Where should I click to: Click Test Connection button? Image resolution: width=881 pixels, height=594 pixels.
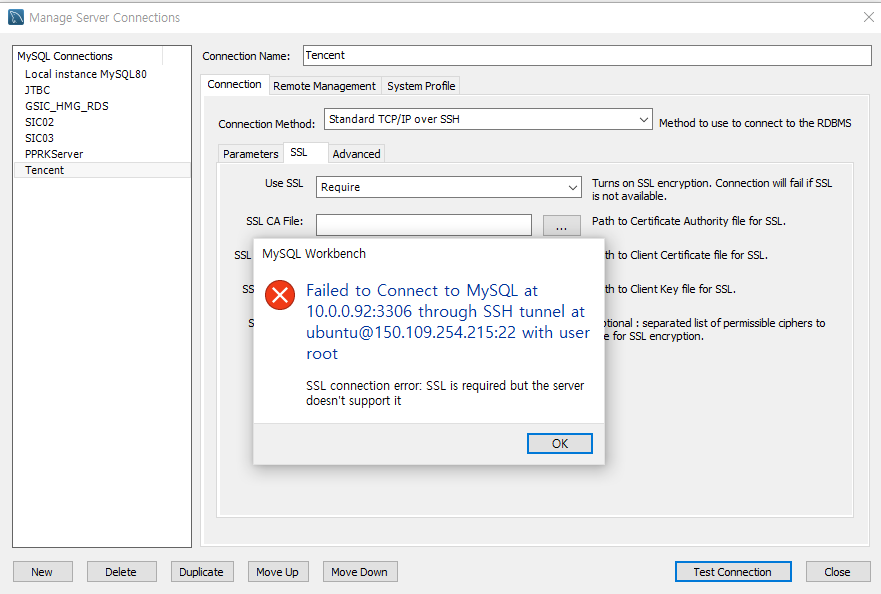(733, 572)
